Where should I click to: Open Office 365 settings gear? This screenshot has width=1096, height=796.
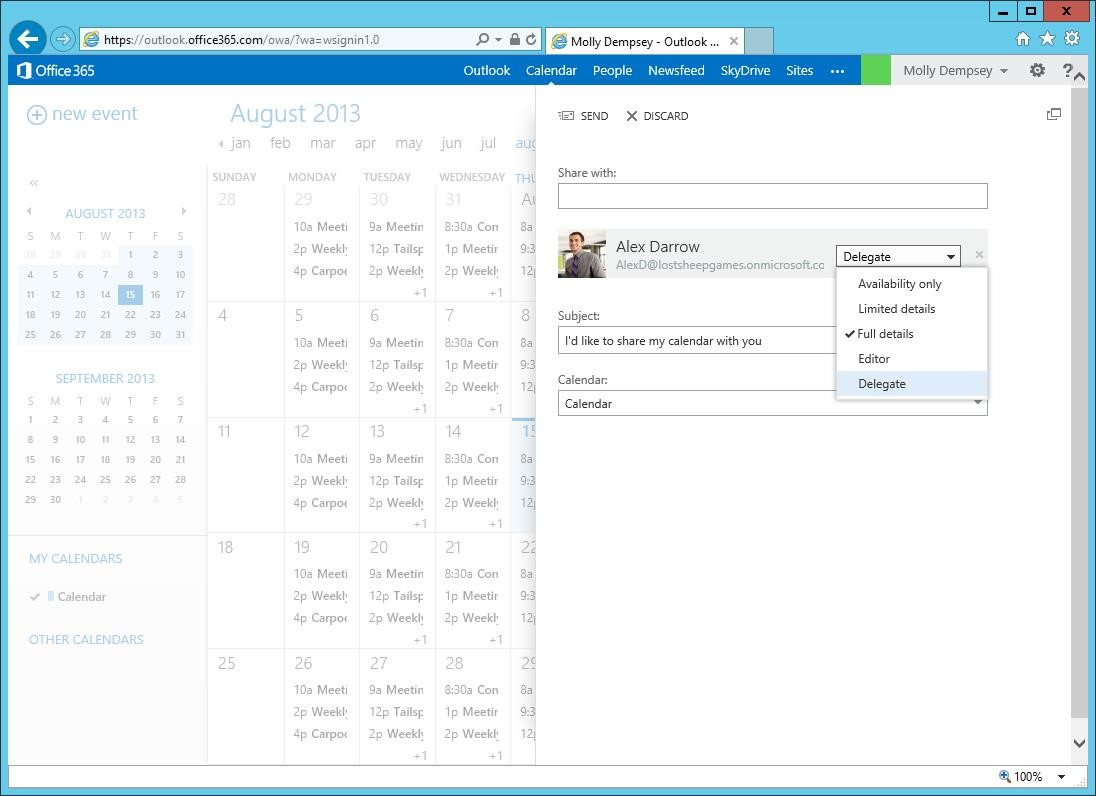(1037, 70)
